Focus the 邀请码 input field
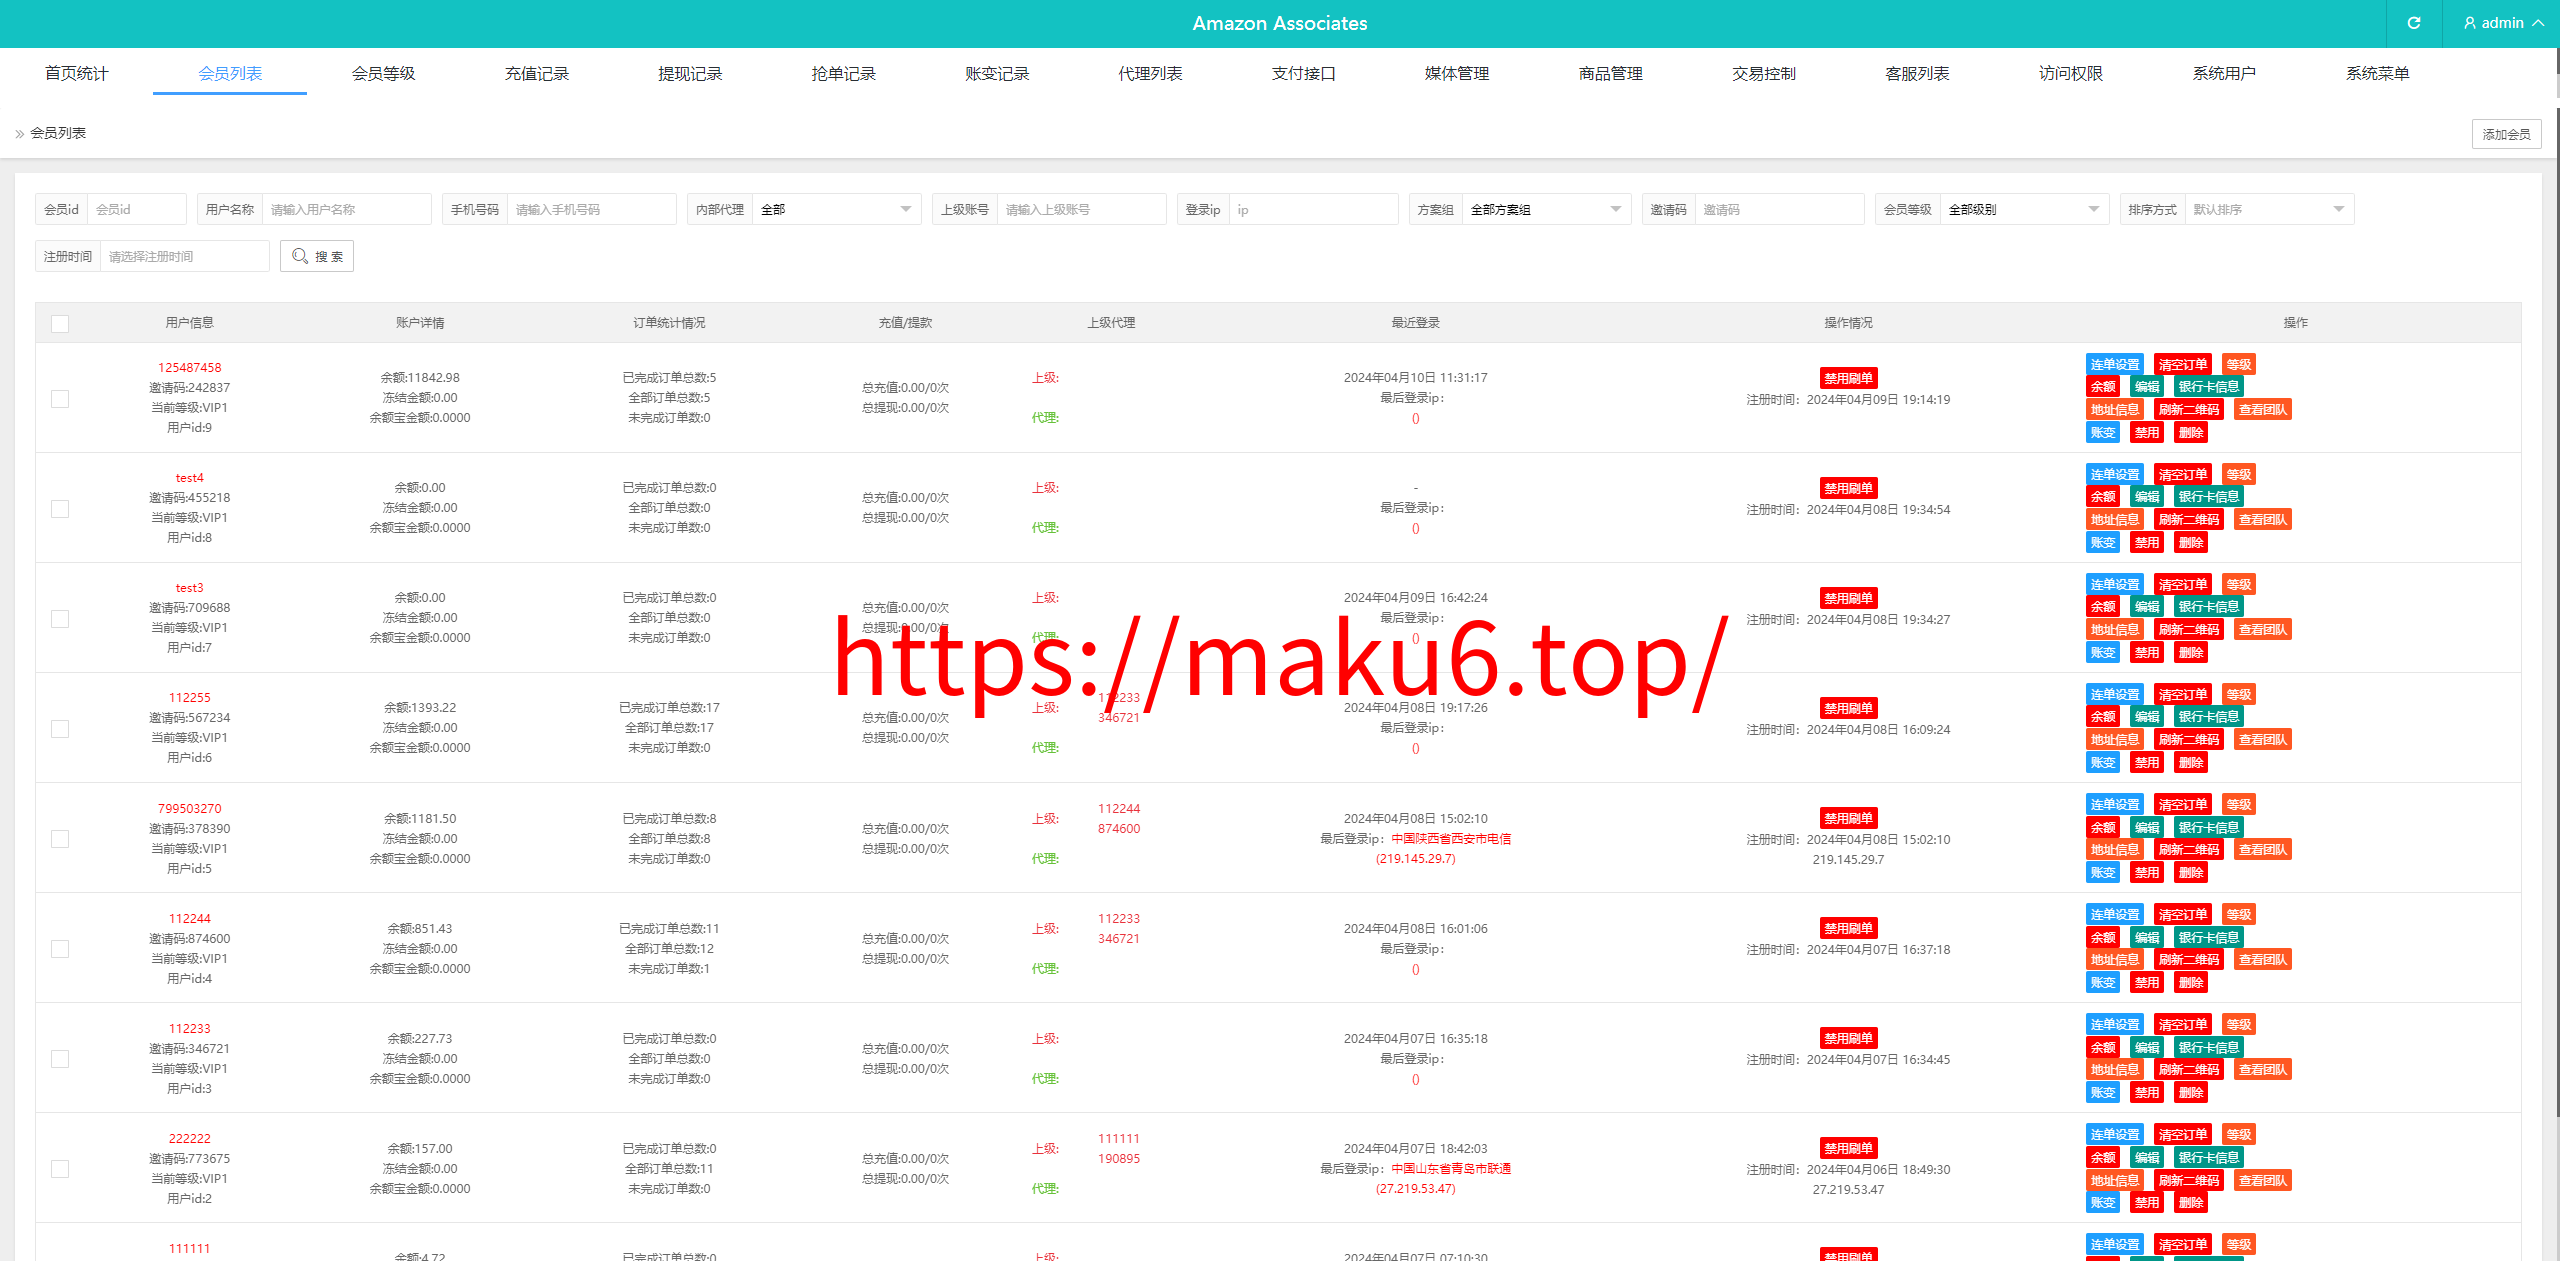Viewport: 2560px width, 1261px height. coord(1779,209)
